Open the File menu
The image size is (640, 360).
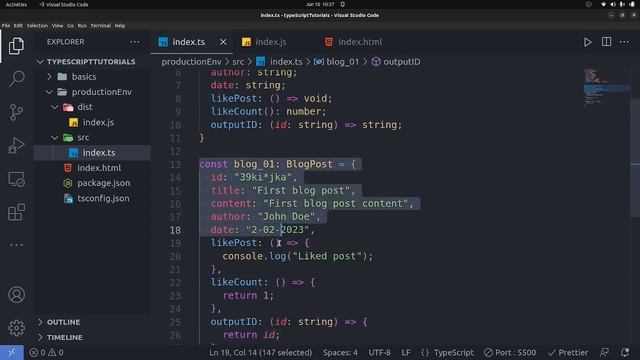tap(6, 25)
